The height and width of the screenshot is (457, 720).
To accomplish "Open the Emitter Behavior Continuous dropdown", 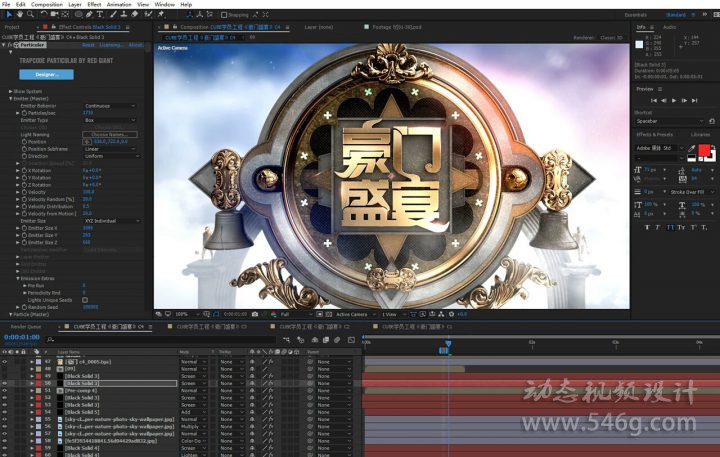I will 110,105.
